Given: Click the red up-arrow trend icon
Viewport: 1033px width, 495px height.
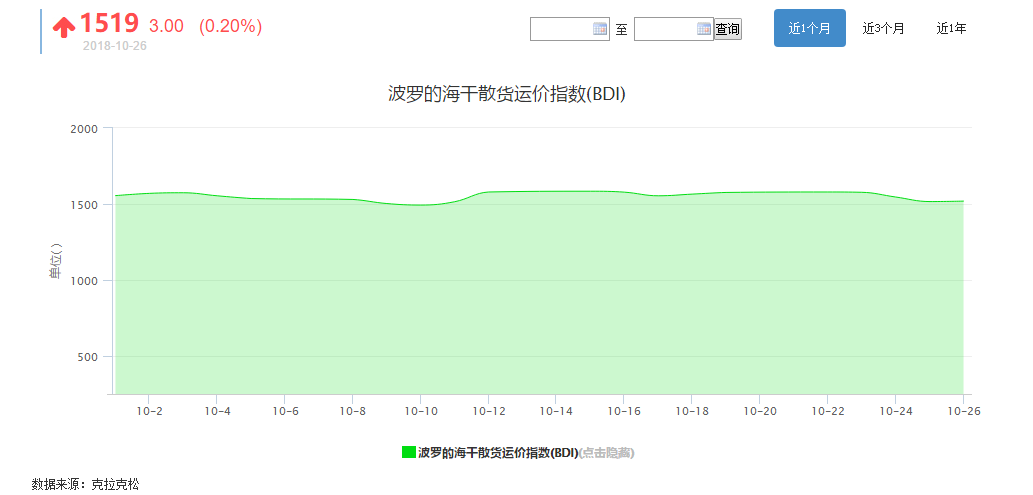Looking at the screenshot, I should tap(64, 27).
